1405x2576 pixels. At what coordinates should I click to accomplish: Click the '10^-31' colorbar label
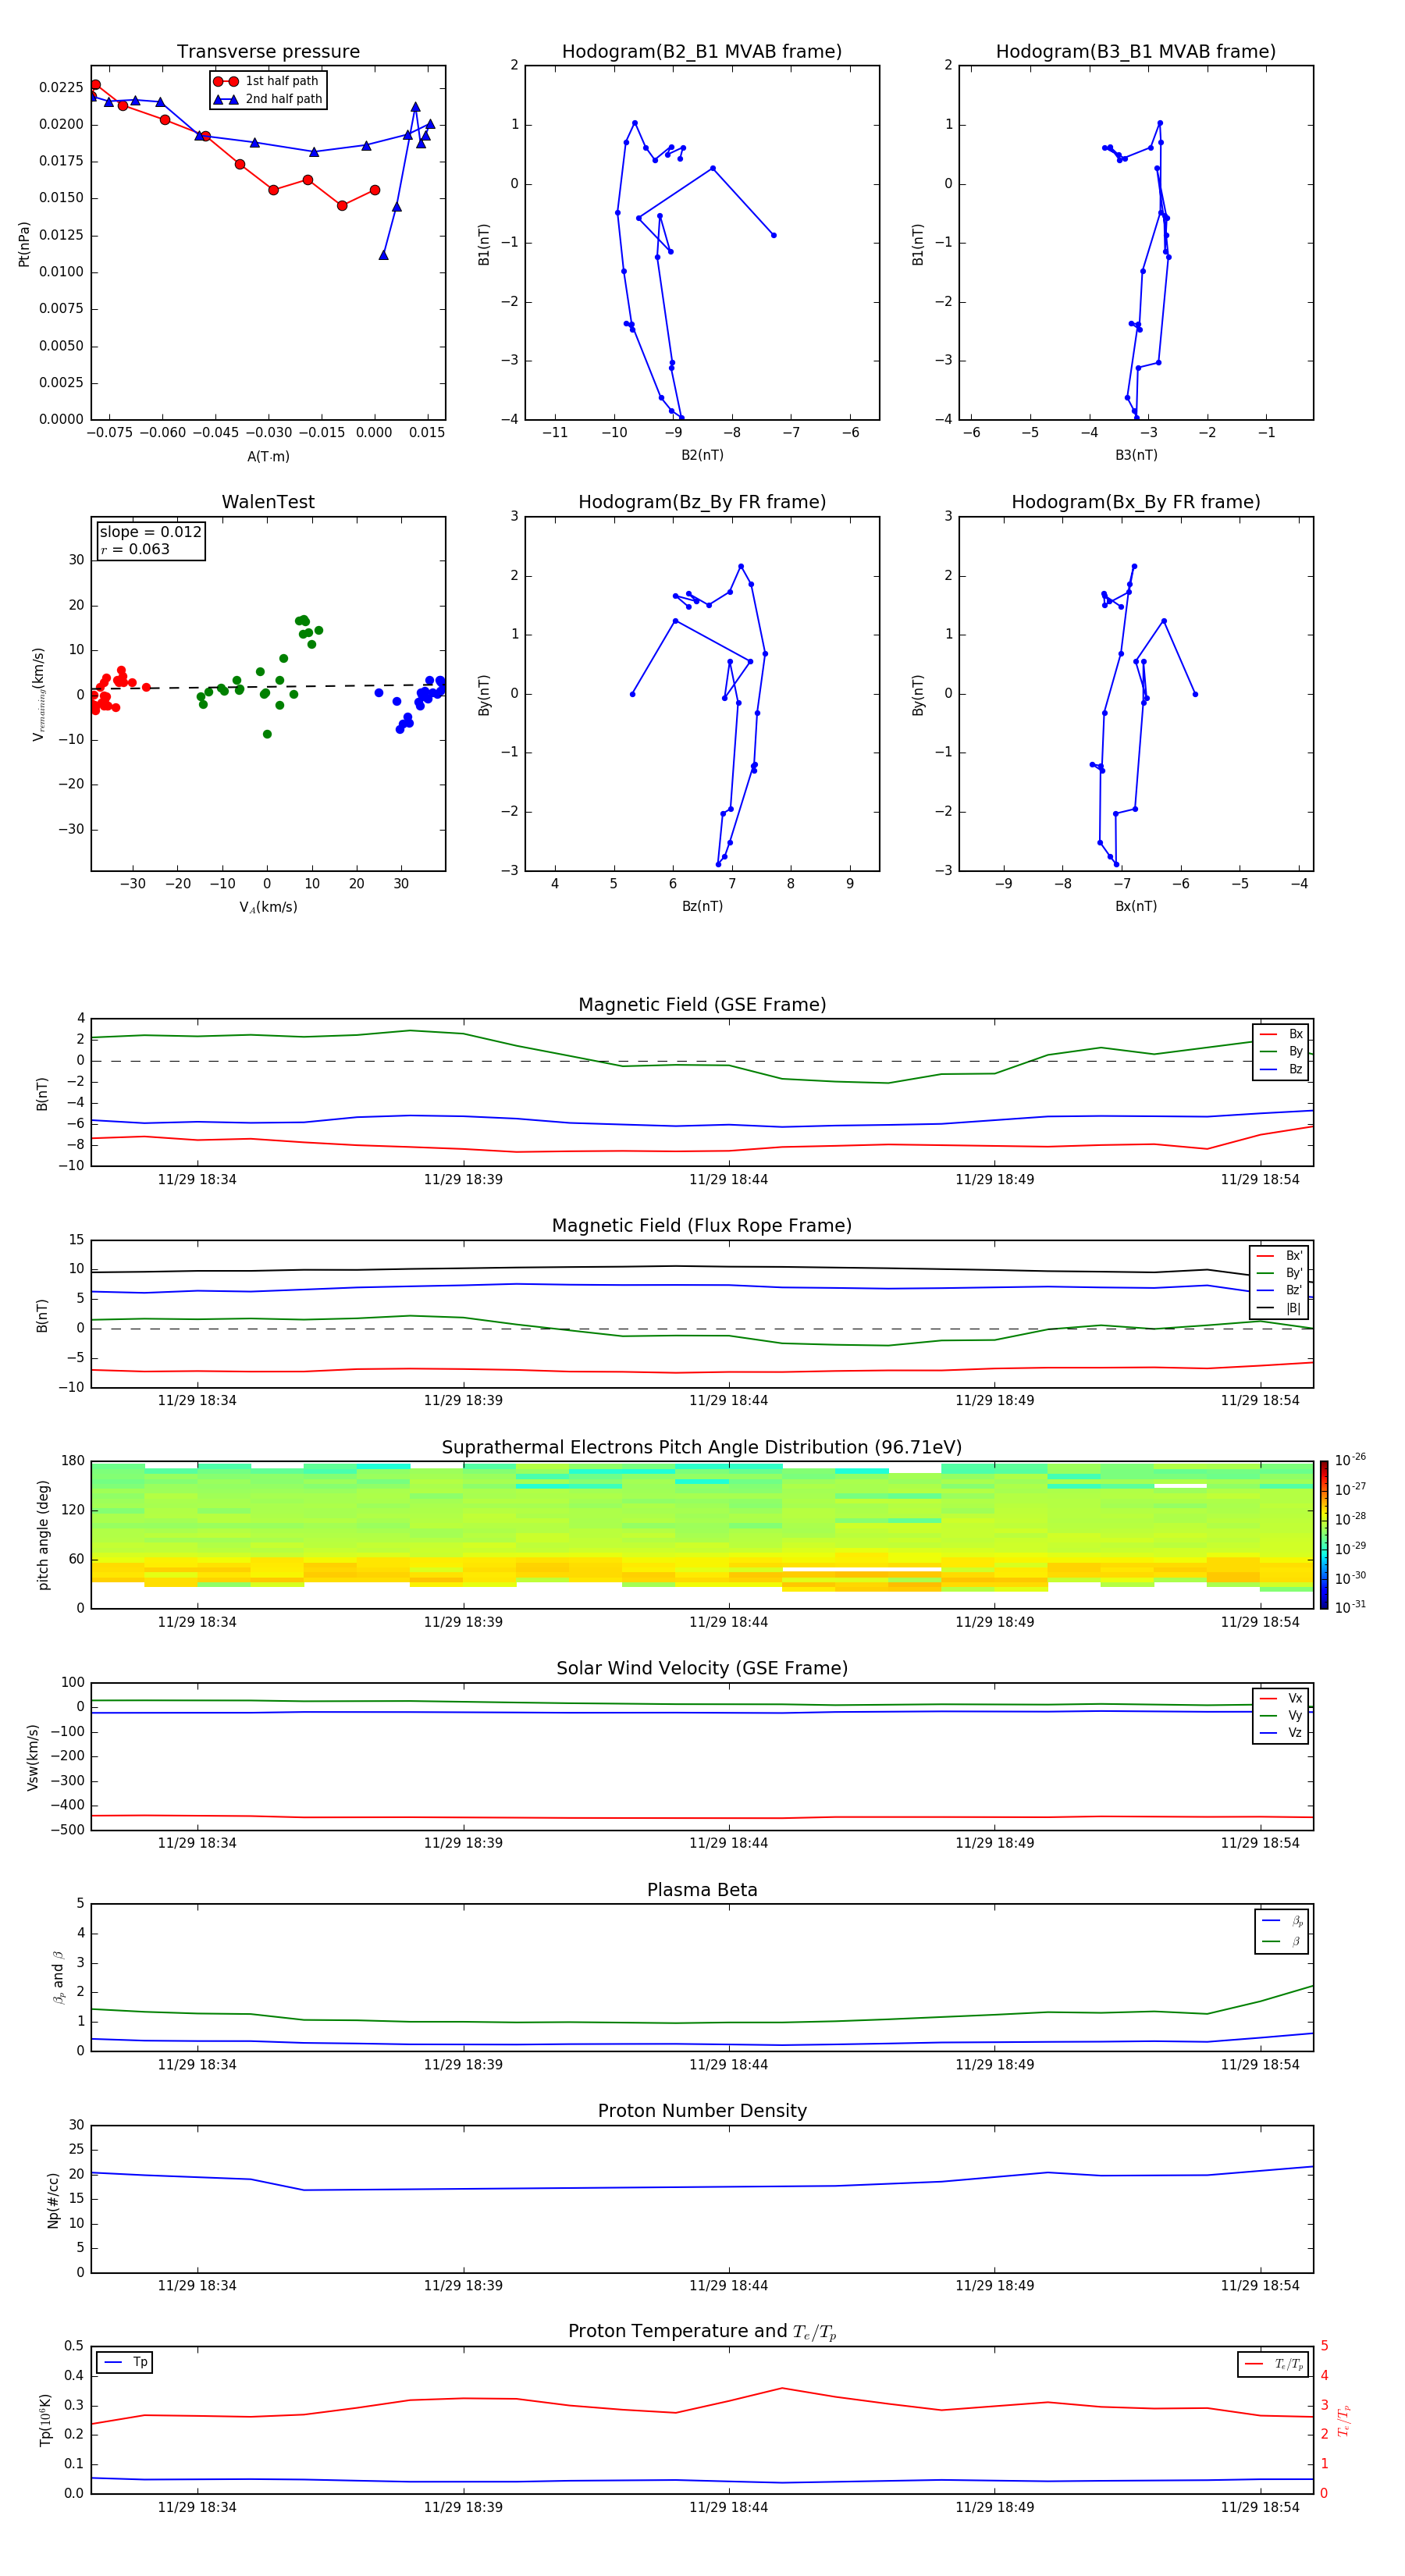[x=1350, y=1608]
